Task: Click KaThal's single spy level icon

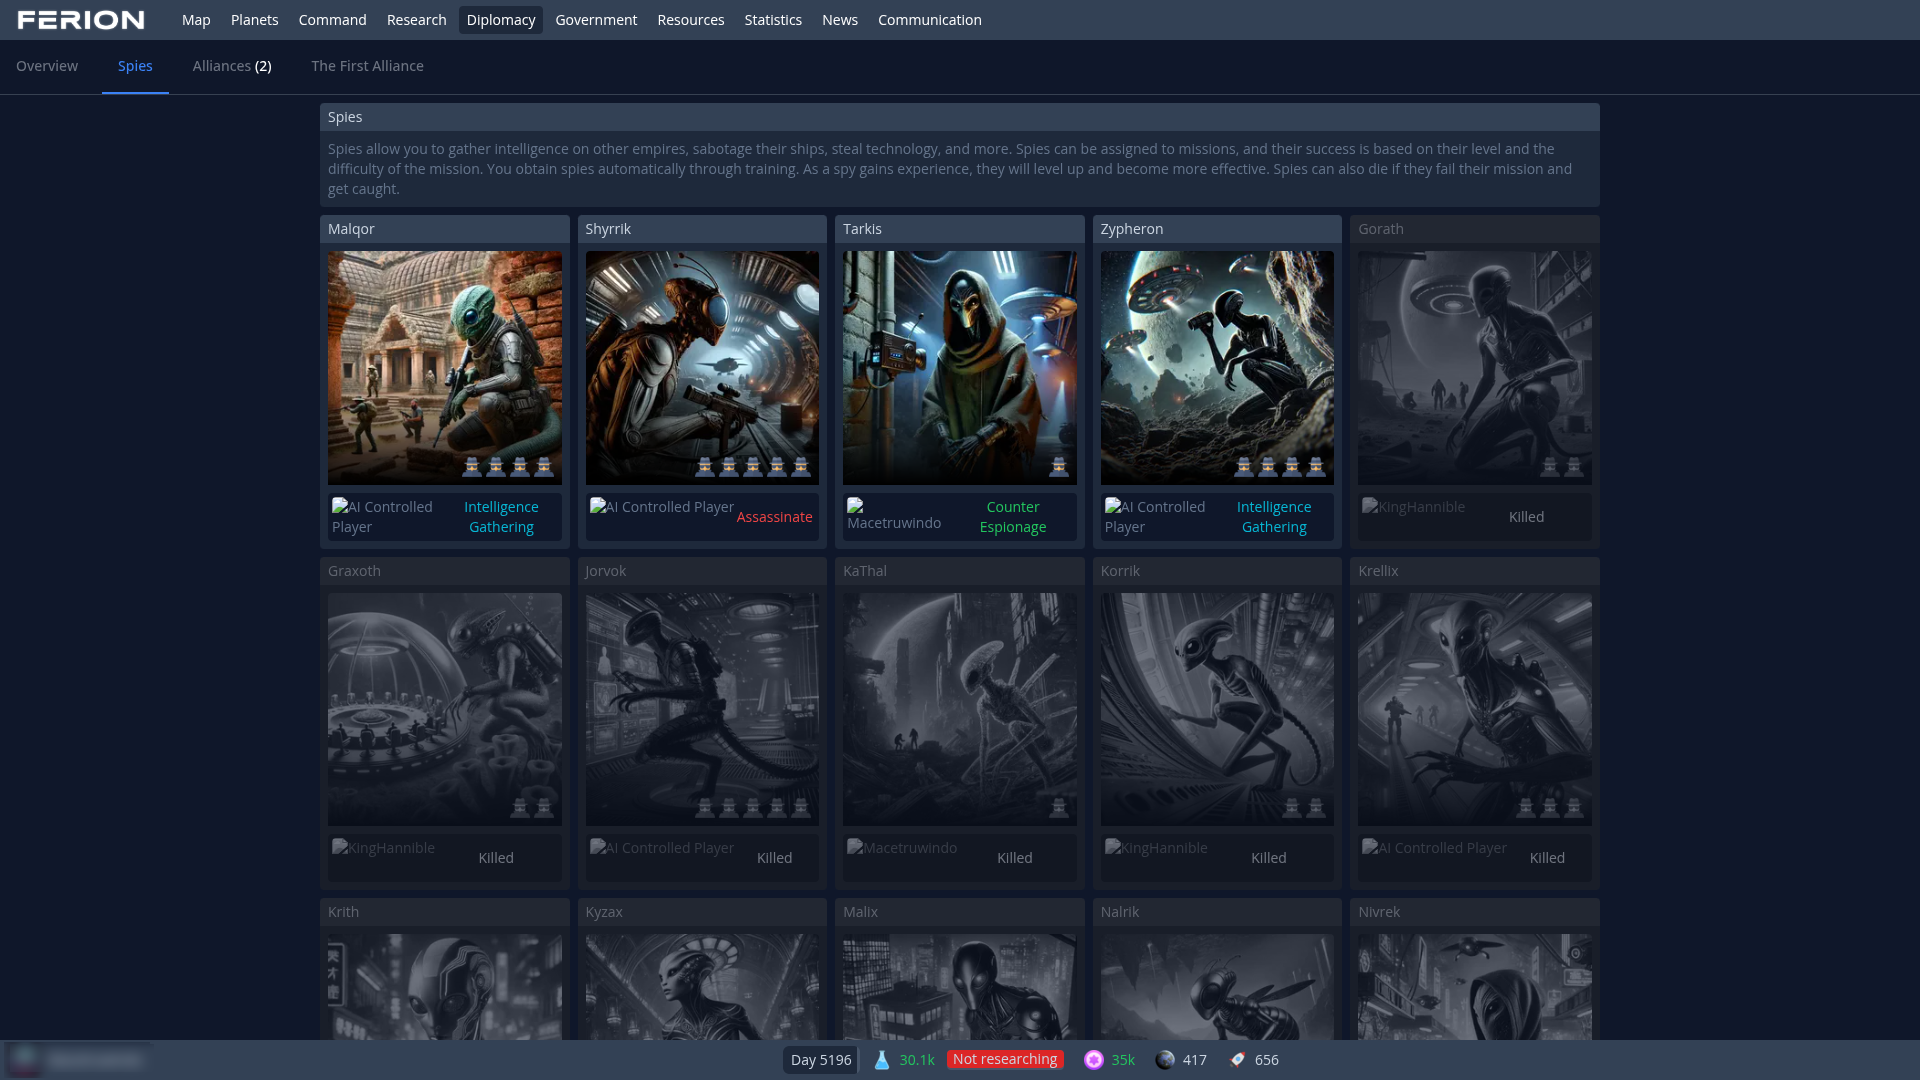Action: point(1059,808)
